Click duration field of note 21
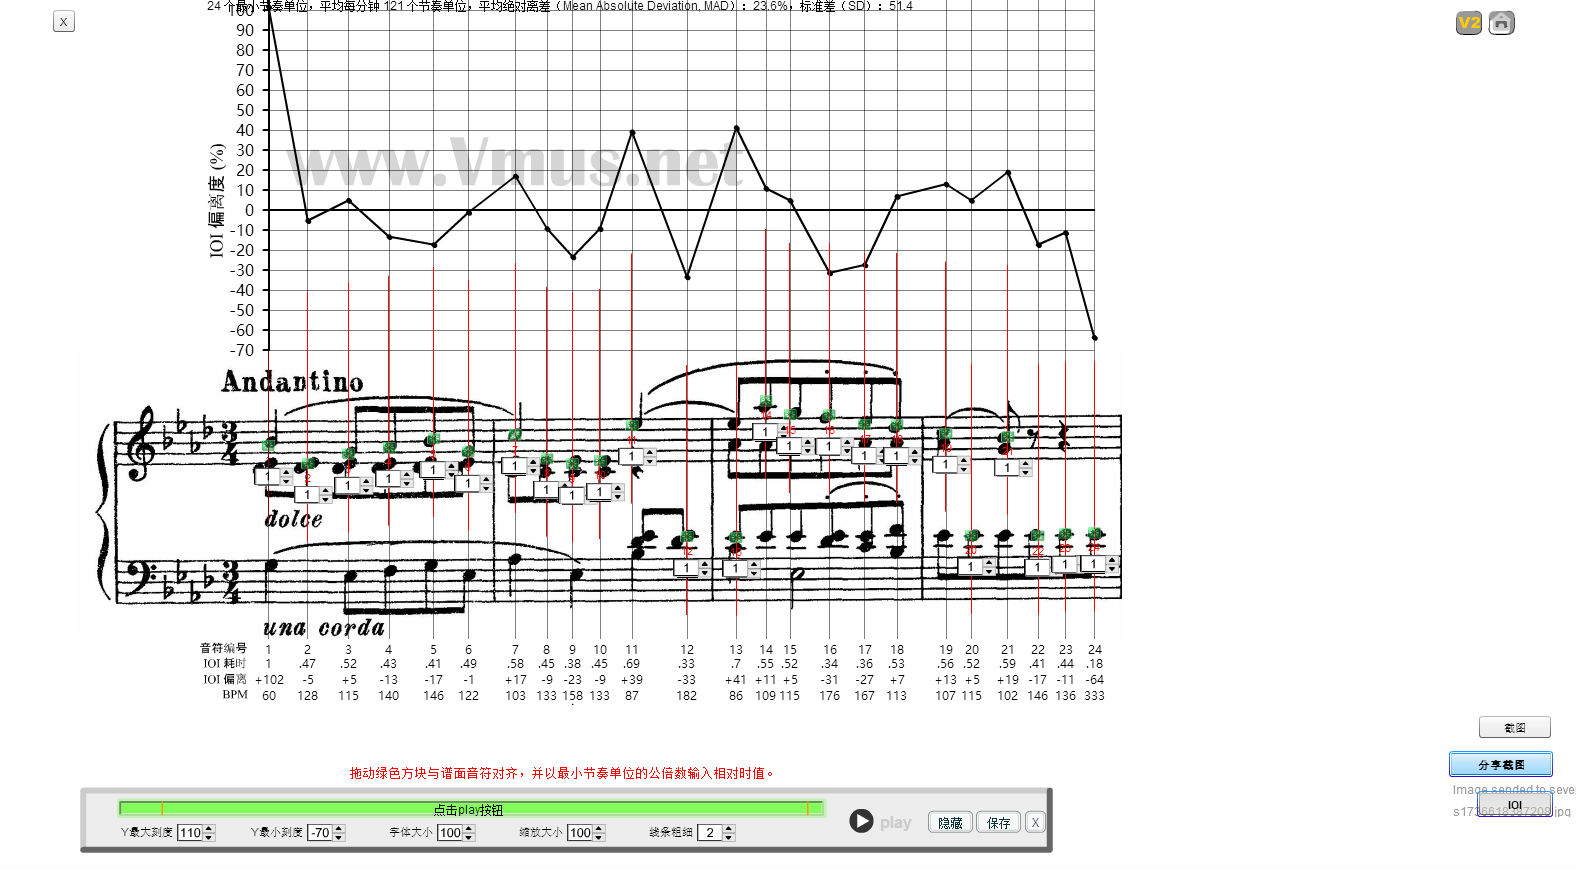1576x870 pixels. point(1007,467)
